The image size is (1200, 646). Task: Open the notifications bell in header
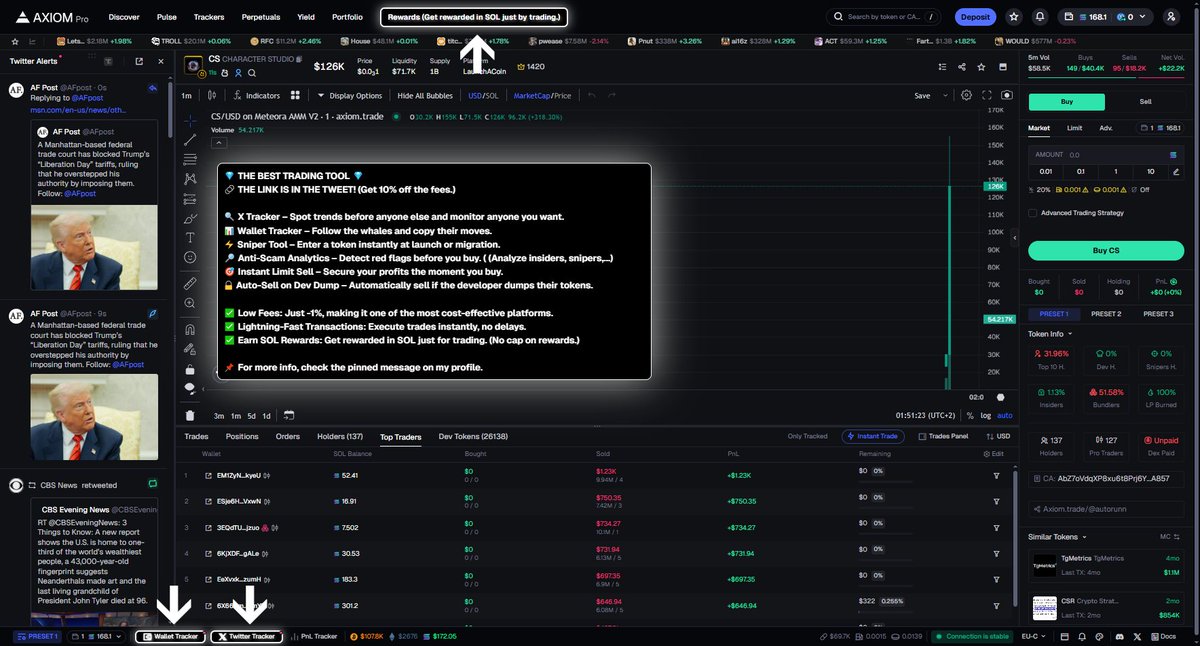1040,17
